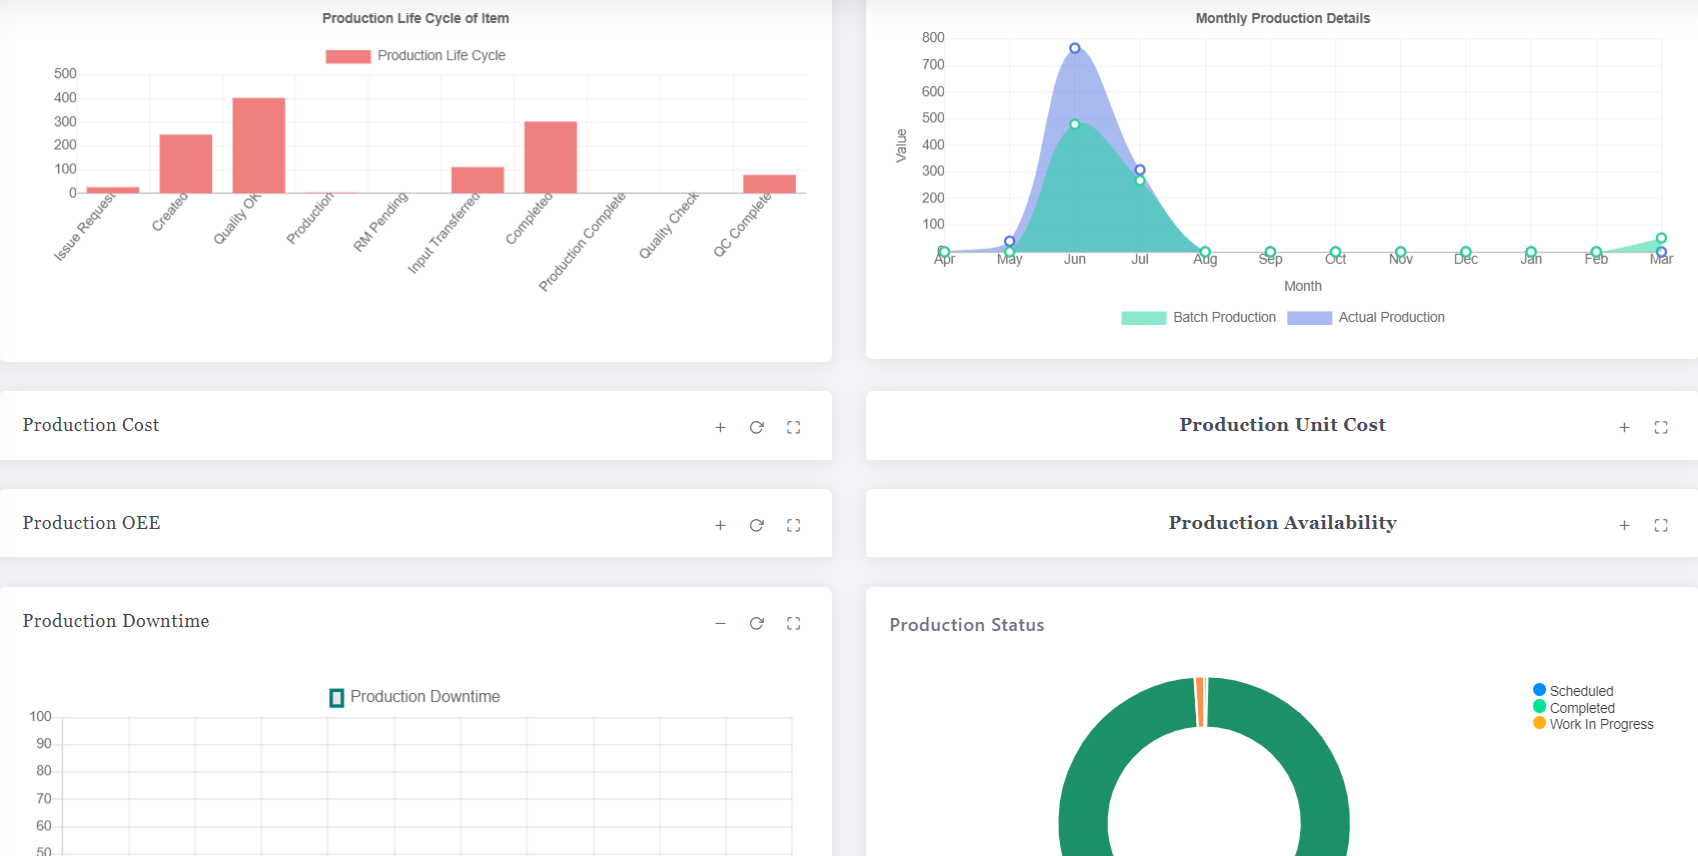Click the Production Status heading
1698x856 pixels.
point(967,625)
